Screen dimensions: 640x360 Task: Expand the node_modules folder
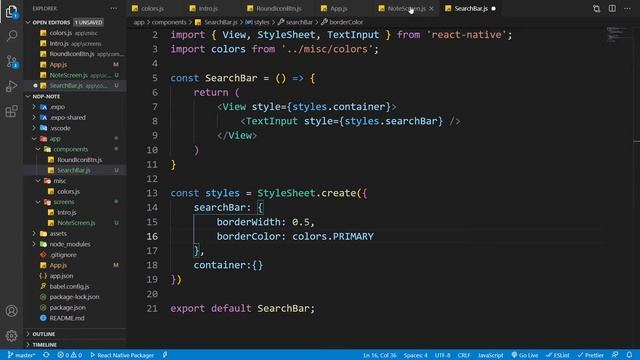tap(70, 244)
